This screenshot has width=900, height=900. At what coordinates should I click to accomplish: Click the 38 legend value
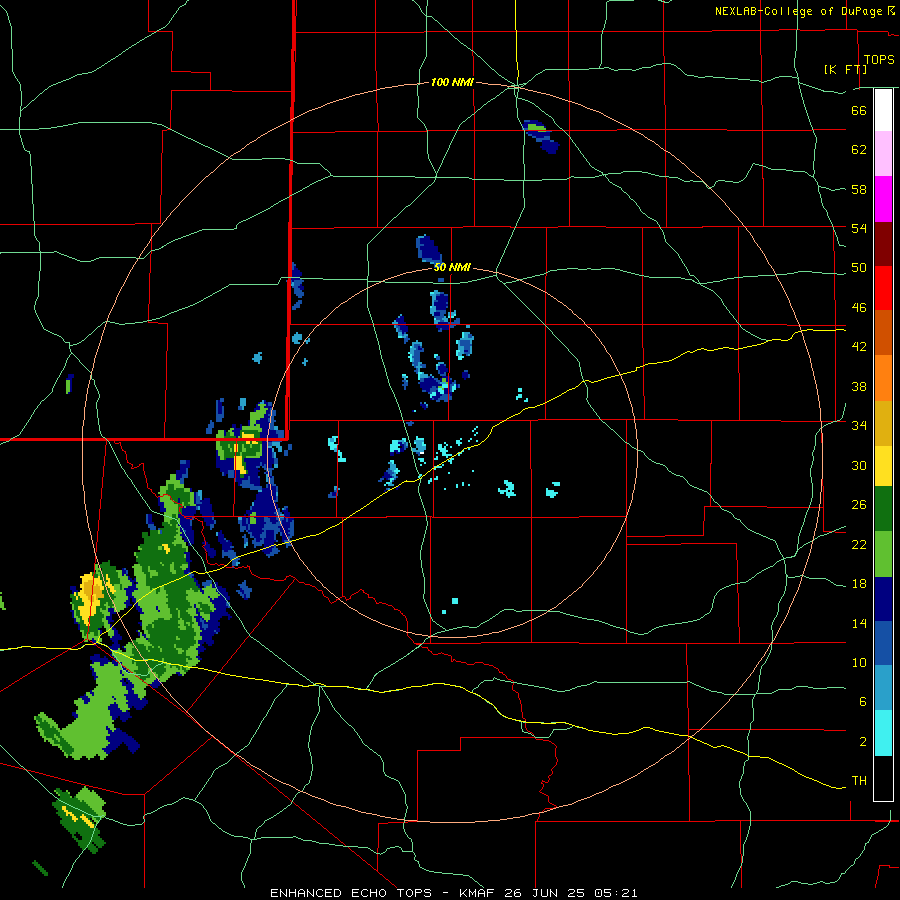click(x=859, y=386)
